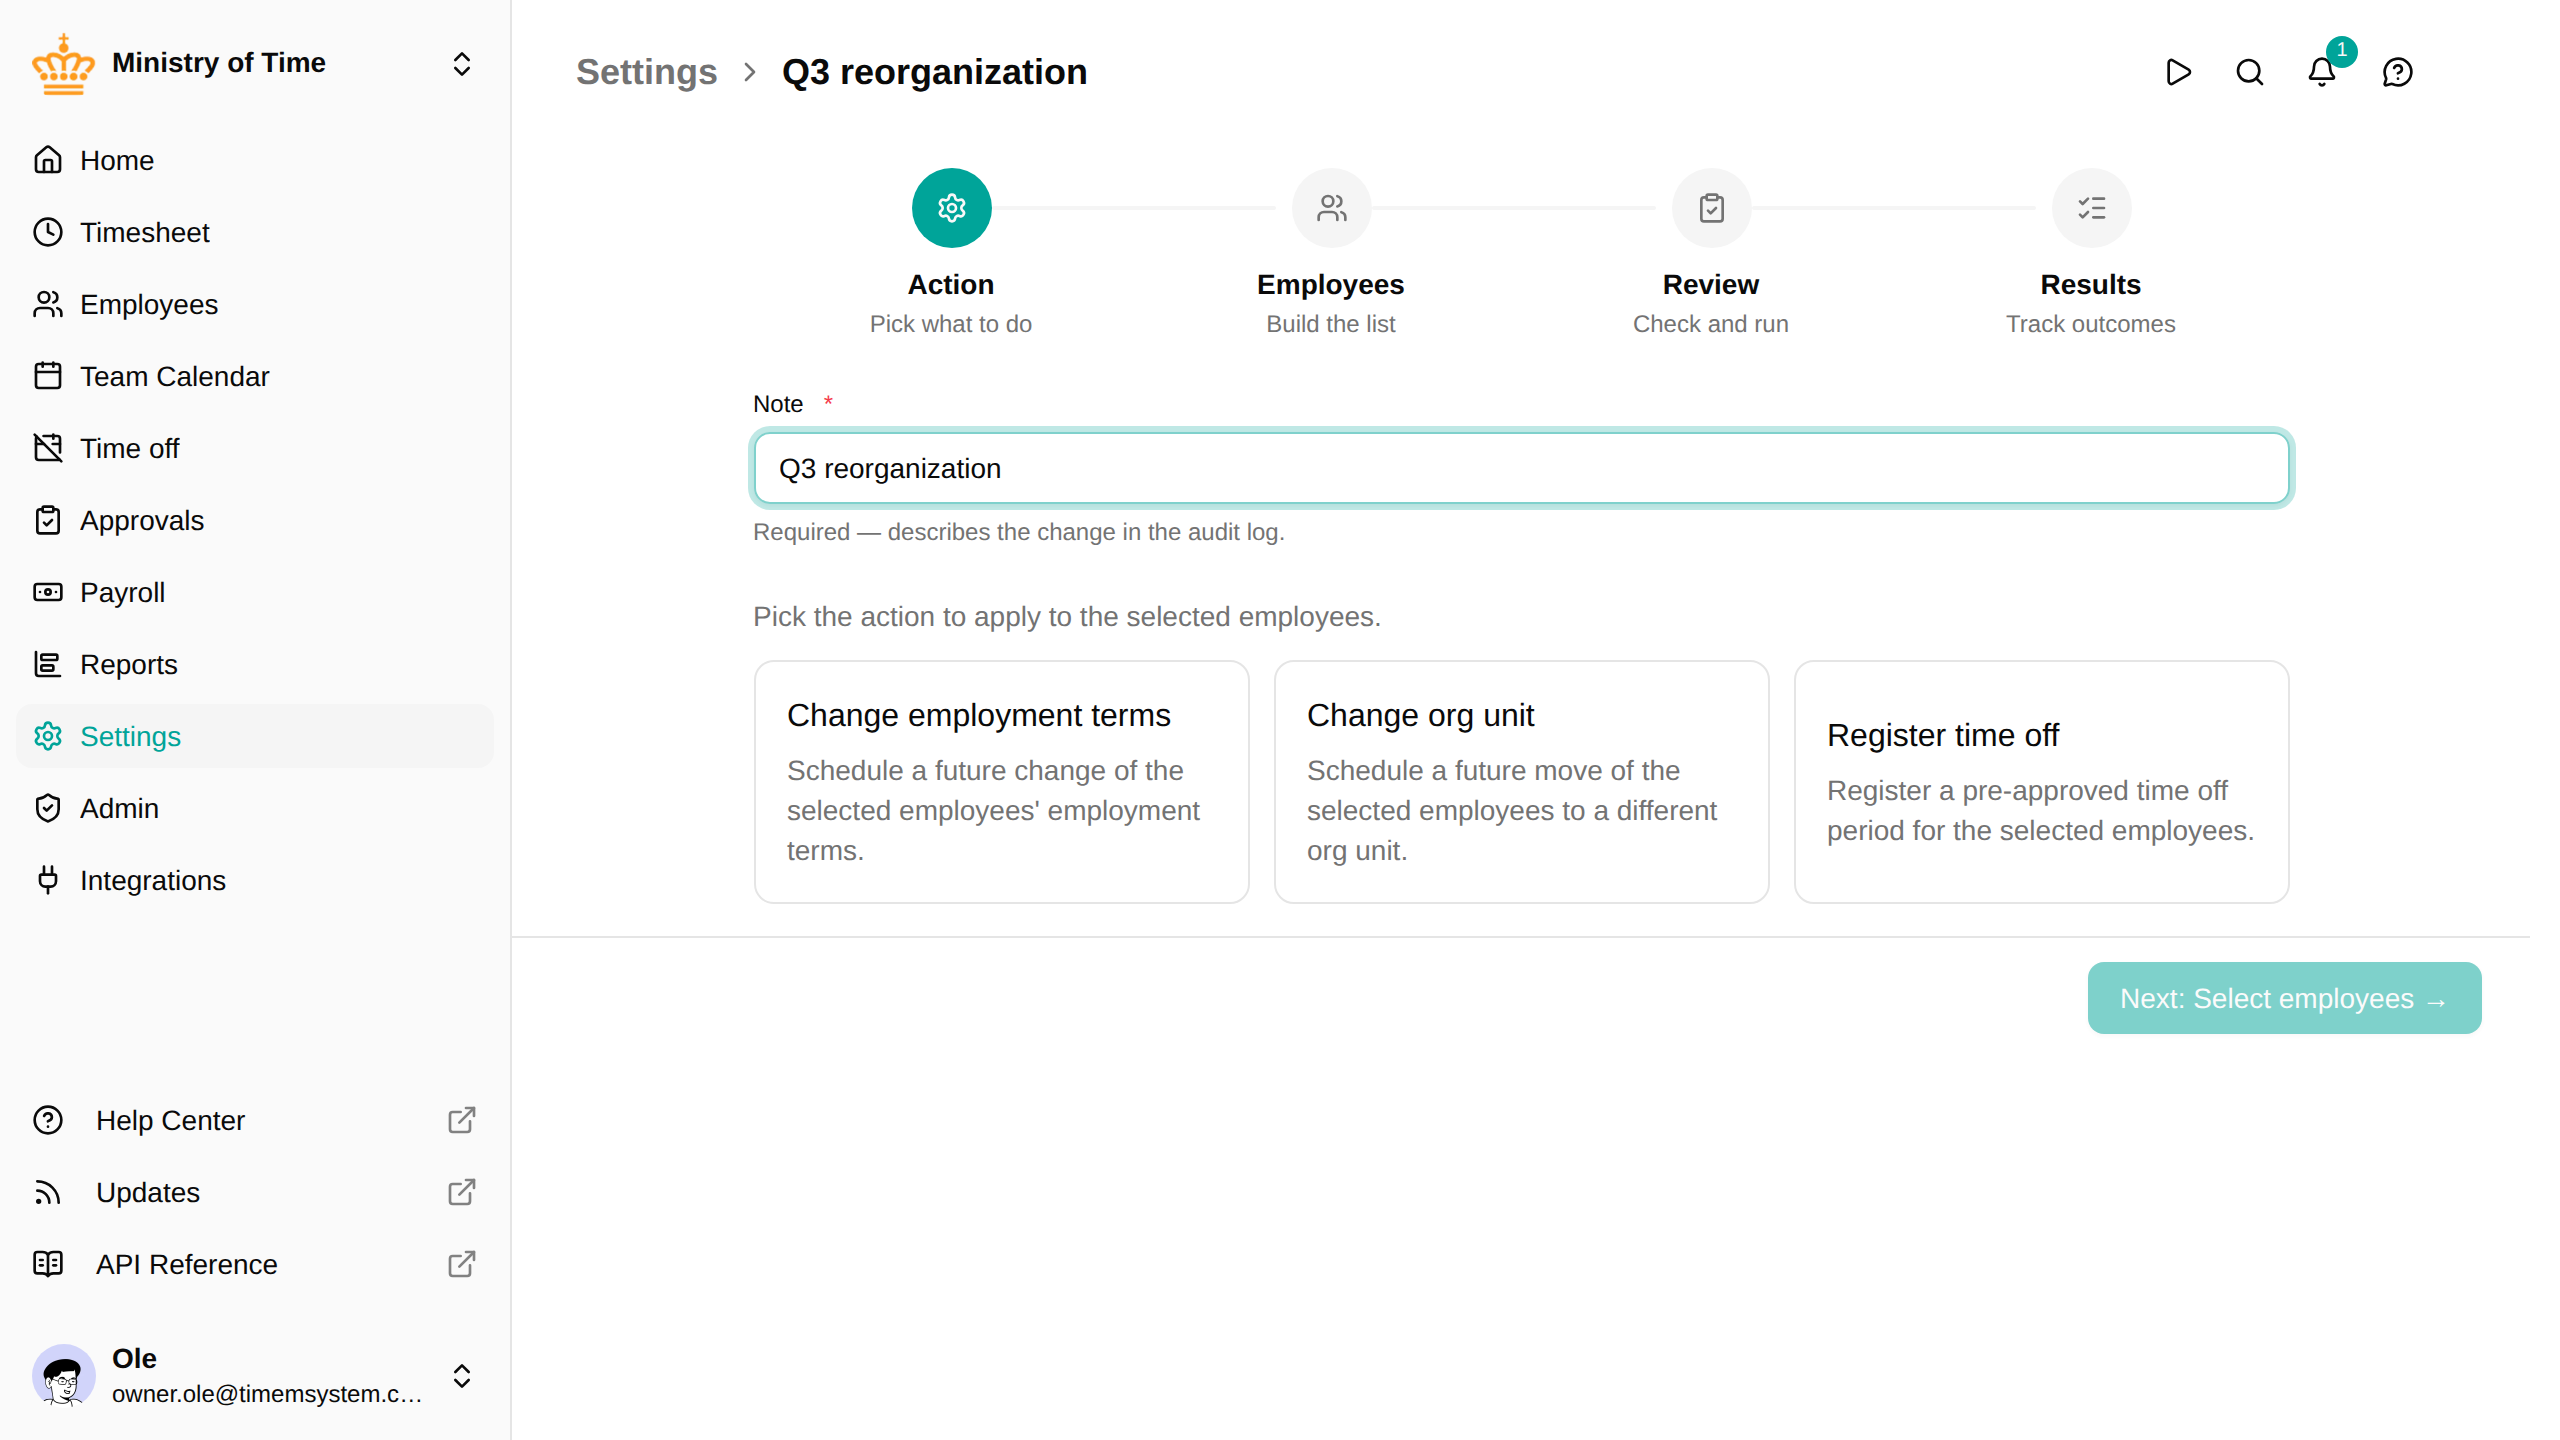2560x1440 pixels.
Task: Click the Review step clipboard icon
Action: (1711, 208)
